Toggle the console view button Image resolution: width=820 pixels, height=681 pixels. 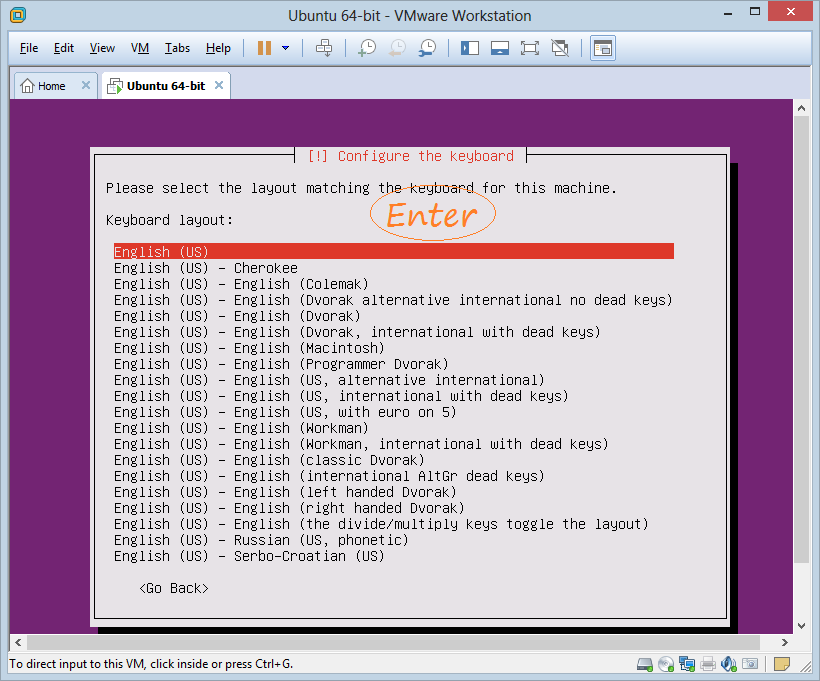pos(603,48)
